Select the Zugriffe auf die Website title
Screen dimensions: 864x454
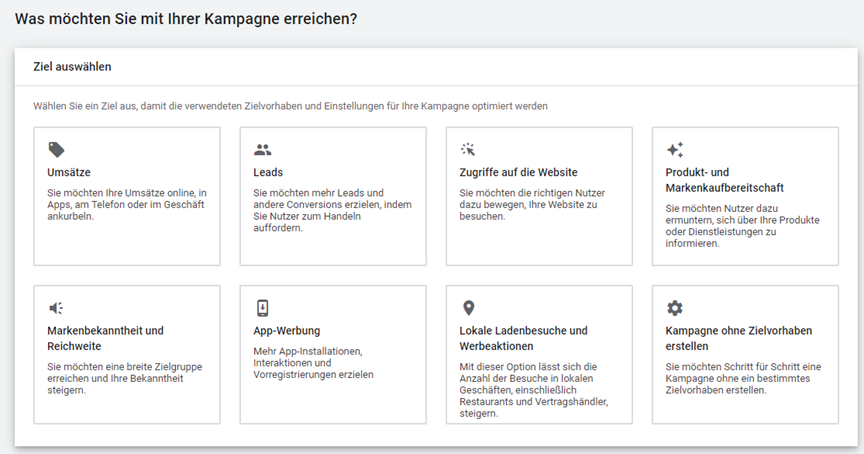518,172
